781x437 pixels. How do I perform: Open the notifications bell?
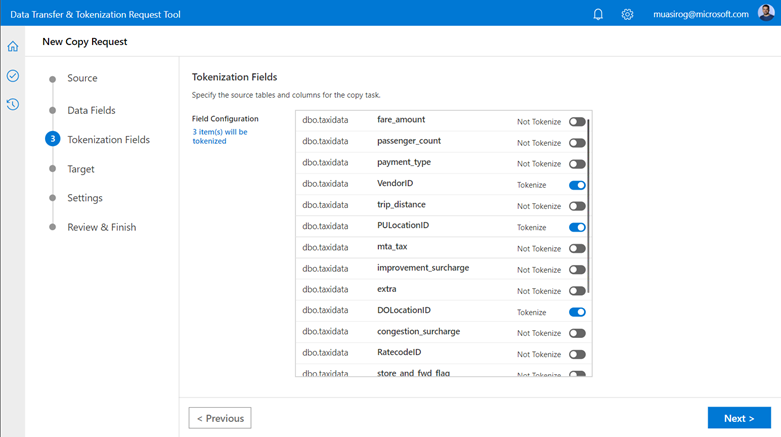click(598, 14)
